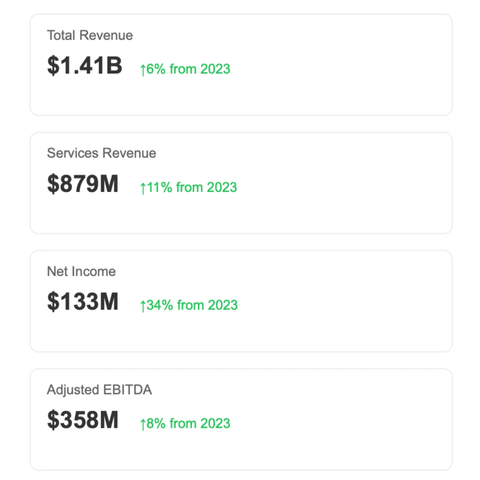Open the Adjusted EBITDA card
Image resolution: width=480 pixels, height=480 pixels.
pos(241,419)
